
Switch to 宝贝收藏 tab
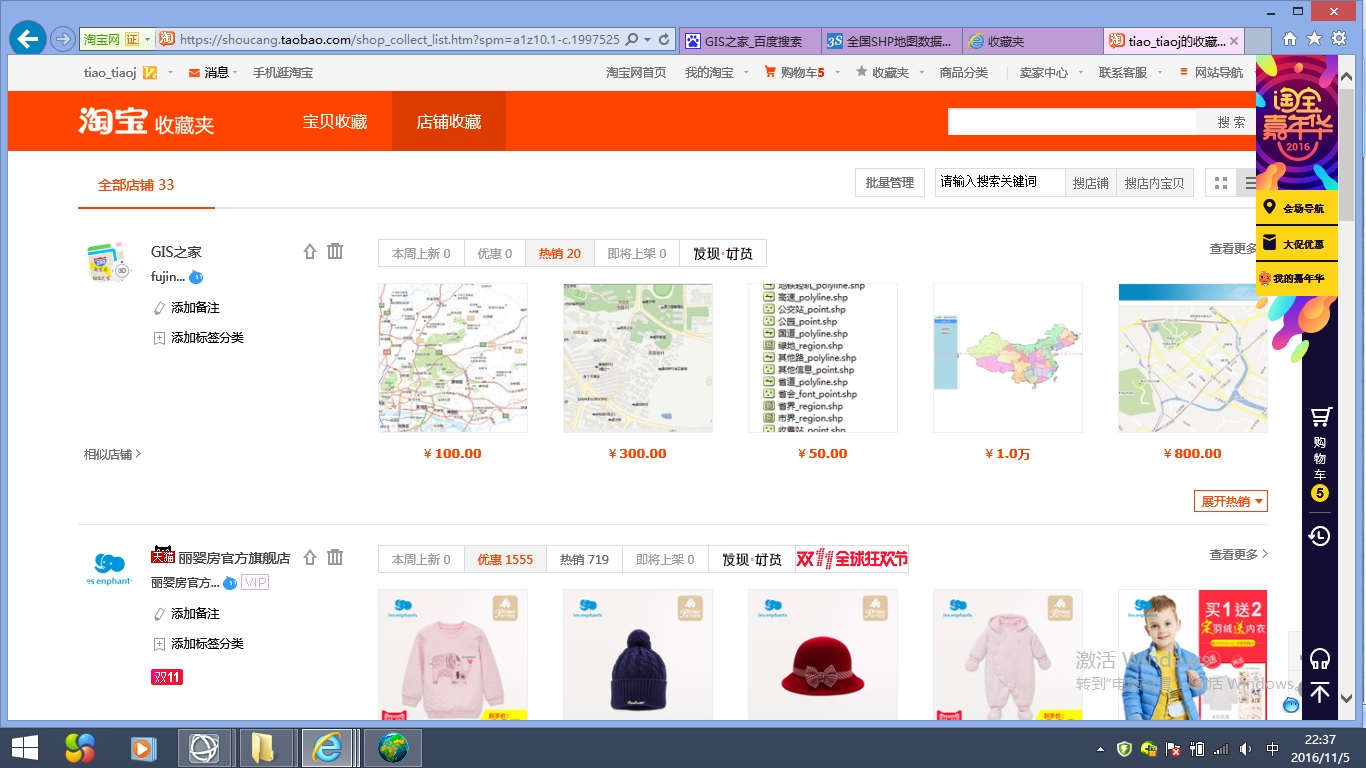[x=335, y=121]
